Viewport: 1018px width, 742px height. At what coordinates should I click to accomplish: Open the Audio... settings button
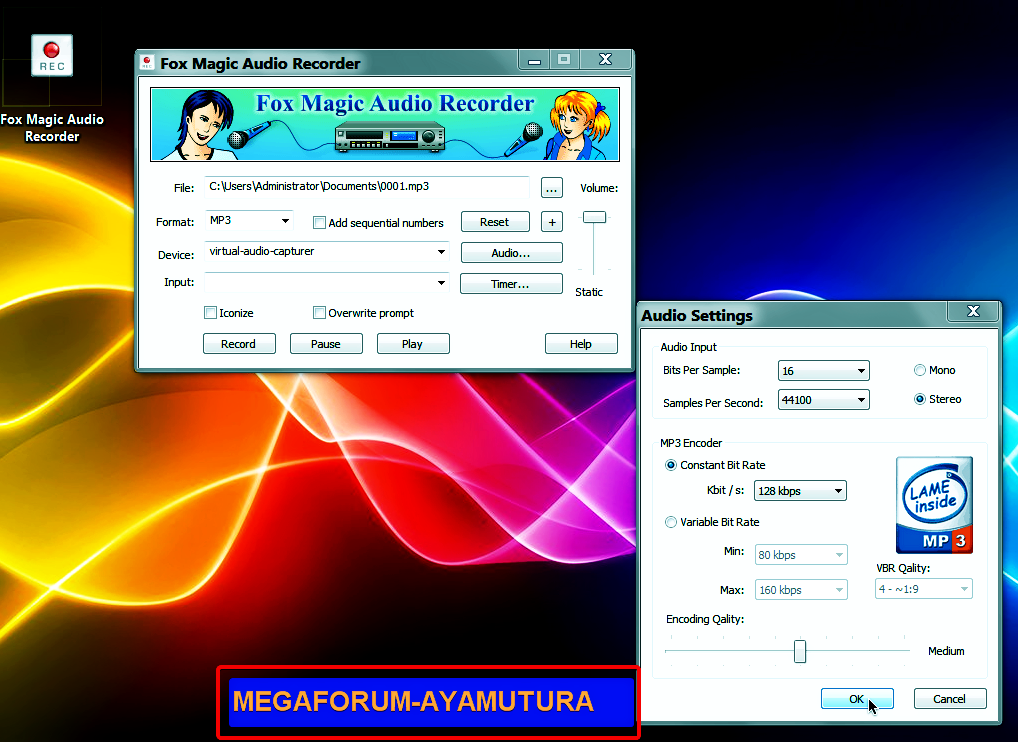(511, 253)
